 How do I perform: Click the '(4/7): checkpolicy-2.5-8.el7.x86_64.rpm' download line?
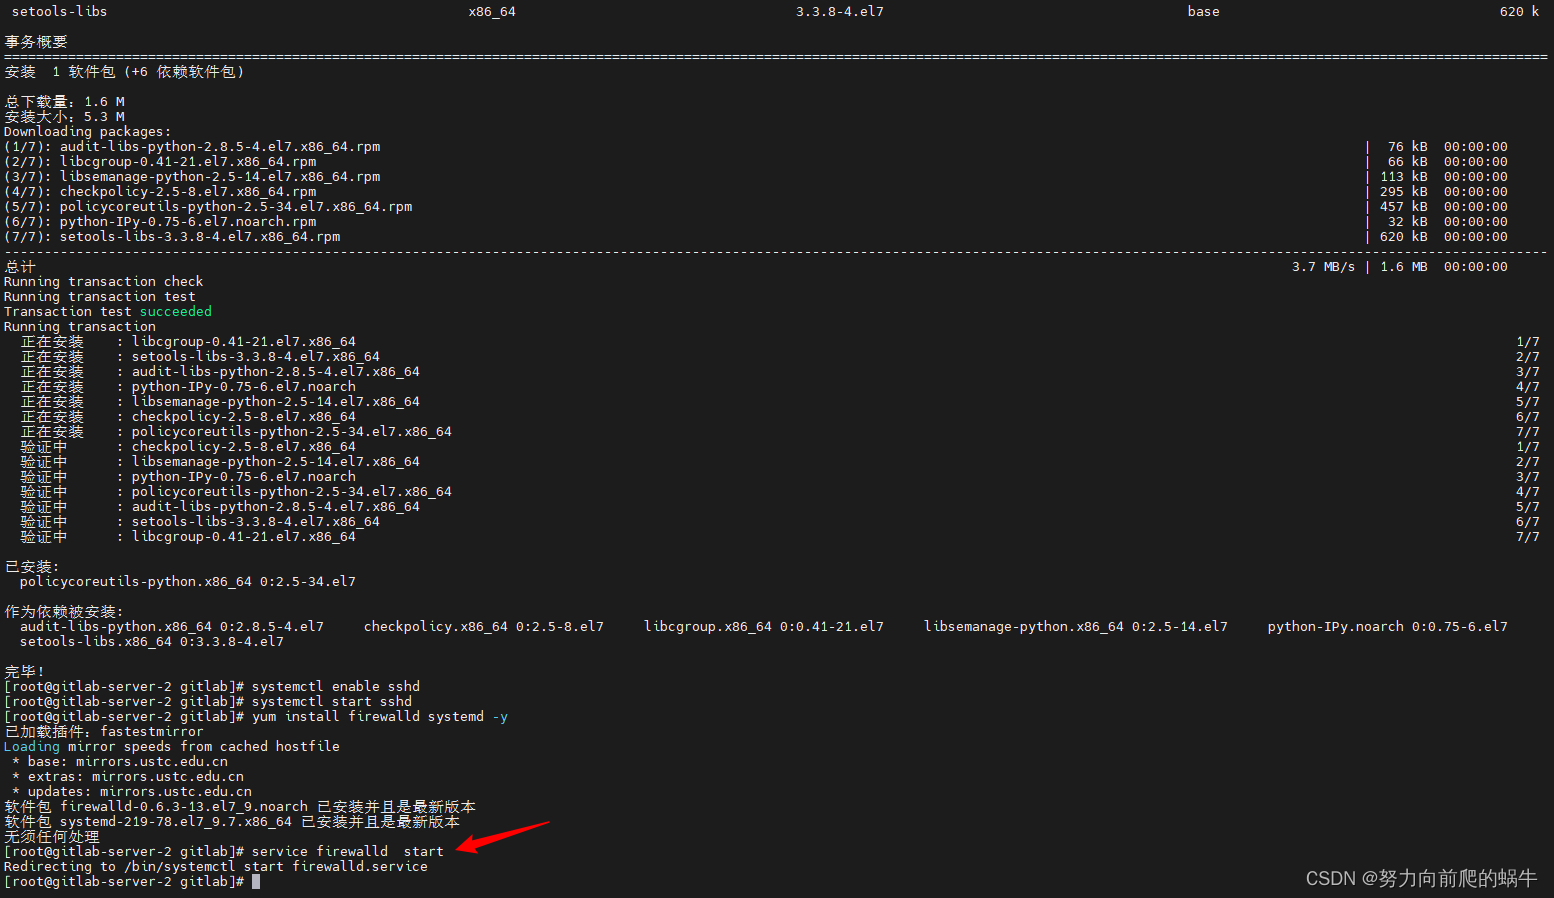160,192
